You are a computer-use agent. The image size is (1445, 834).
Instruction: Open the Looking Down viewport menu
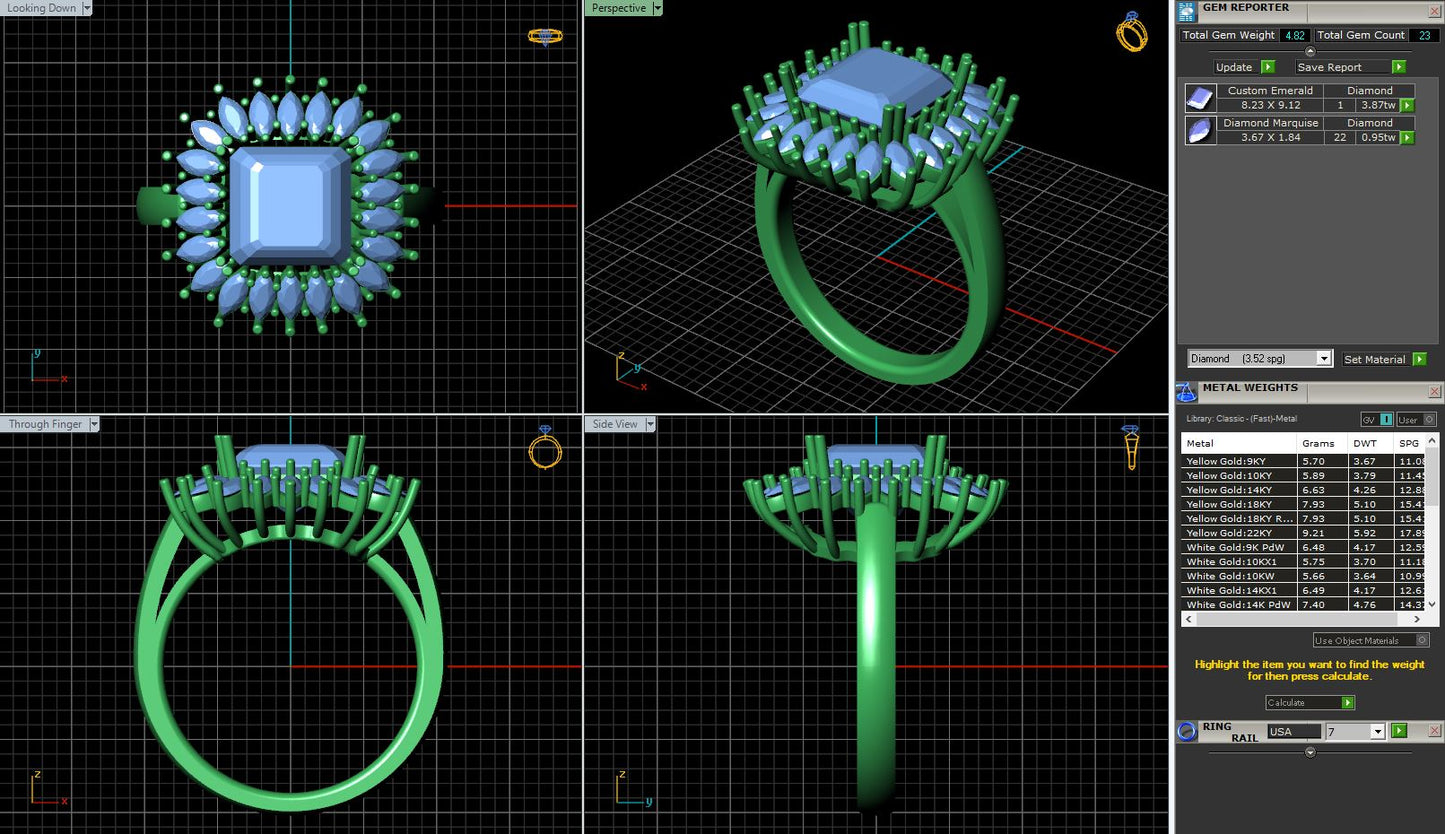pyautogui.click(x=86, y=8)
